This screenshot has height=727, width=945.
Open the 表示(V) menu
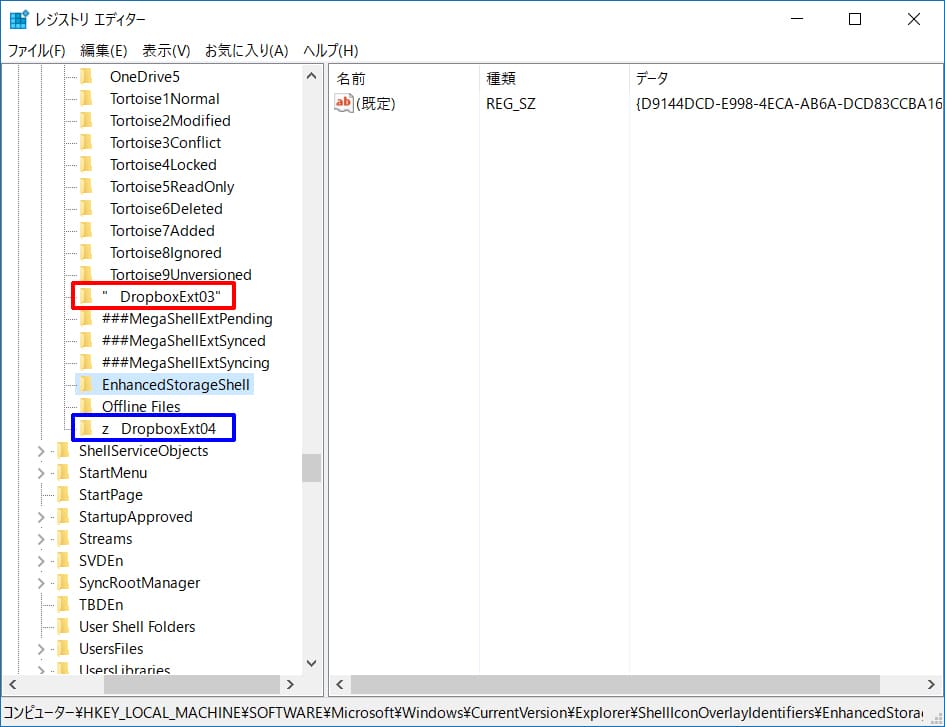166,51
